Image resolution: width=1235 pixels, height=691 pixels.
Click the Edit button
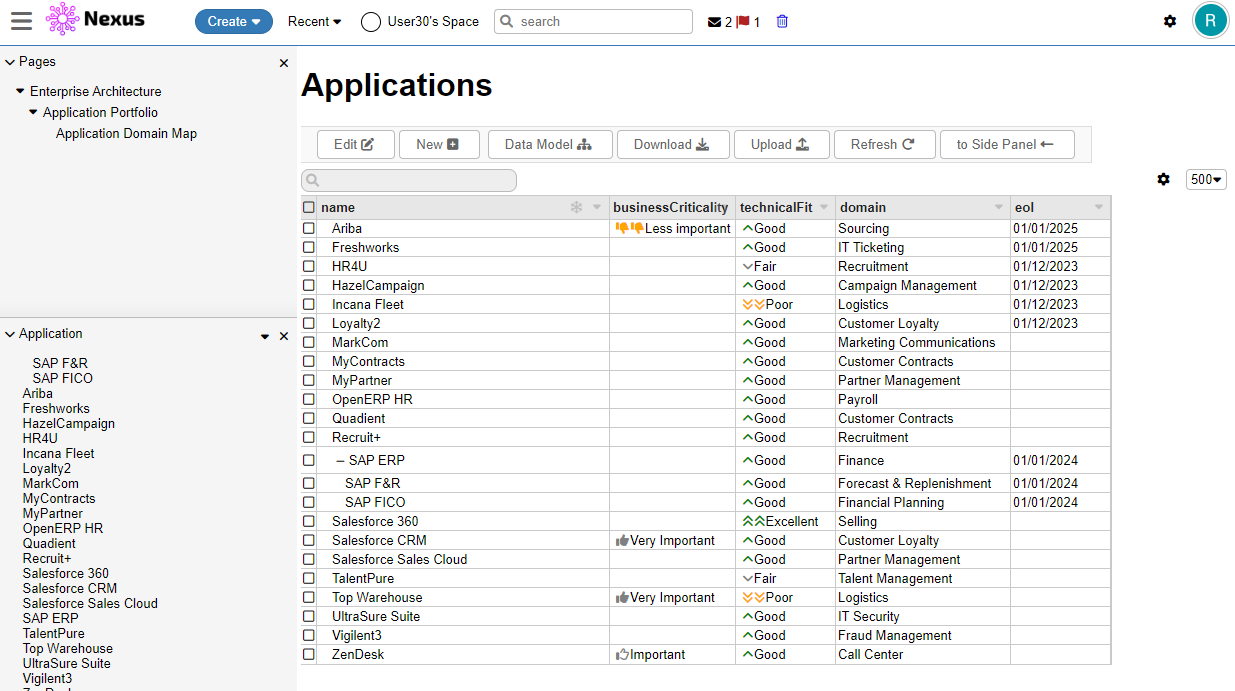(x=356, y=144)
